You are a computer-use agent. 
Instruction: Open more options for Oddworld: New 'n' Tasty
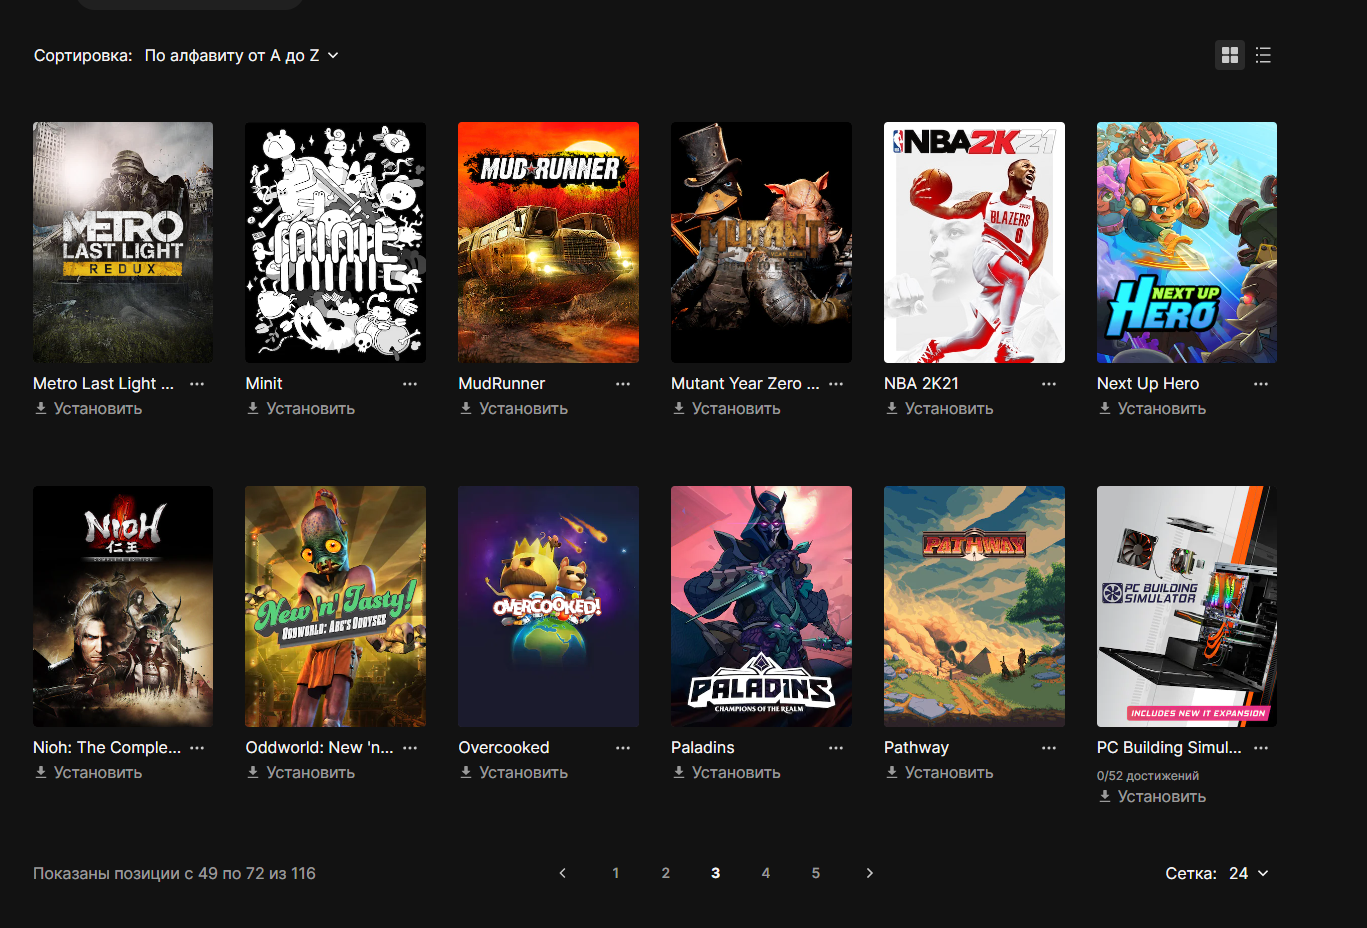[410, 748]
